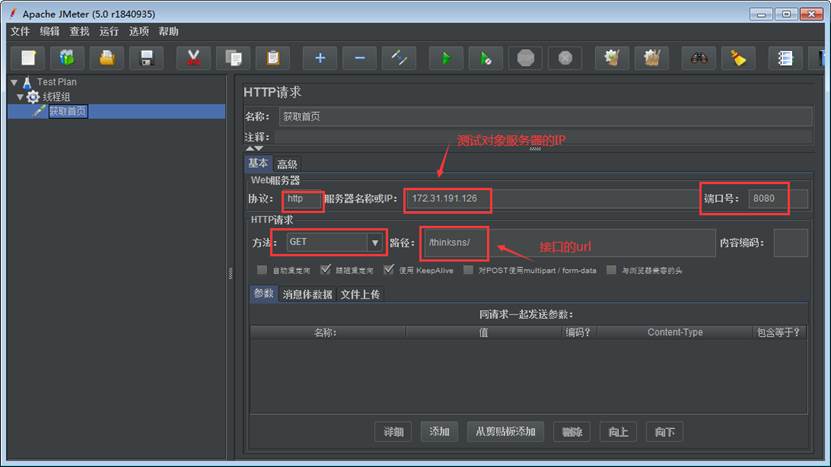Click the 删除 button
The height and width of the screenshot is (467, 831).
click(x=572, y=432)
